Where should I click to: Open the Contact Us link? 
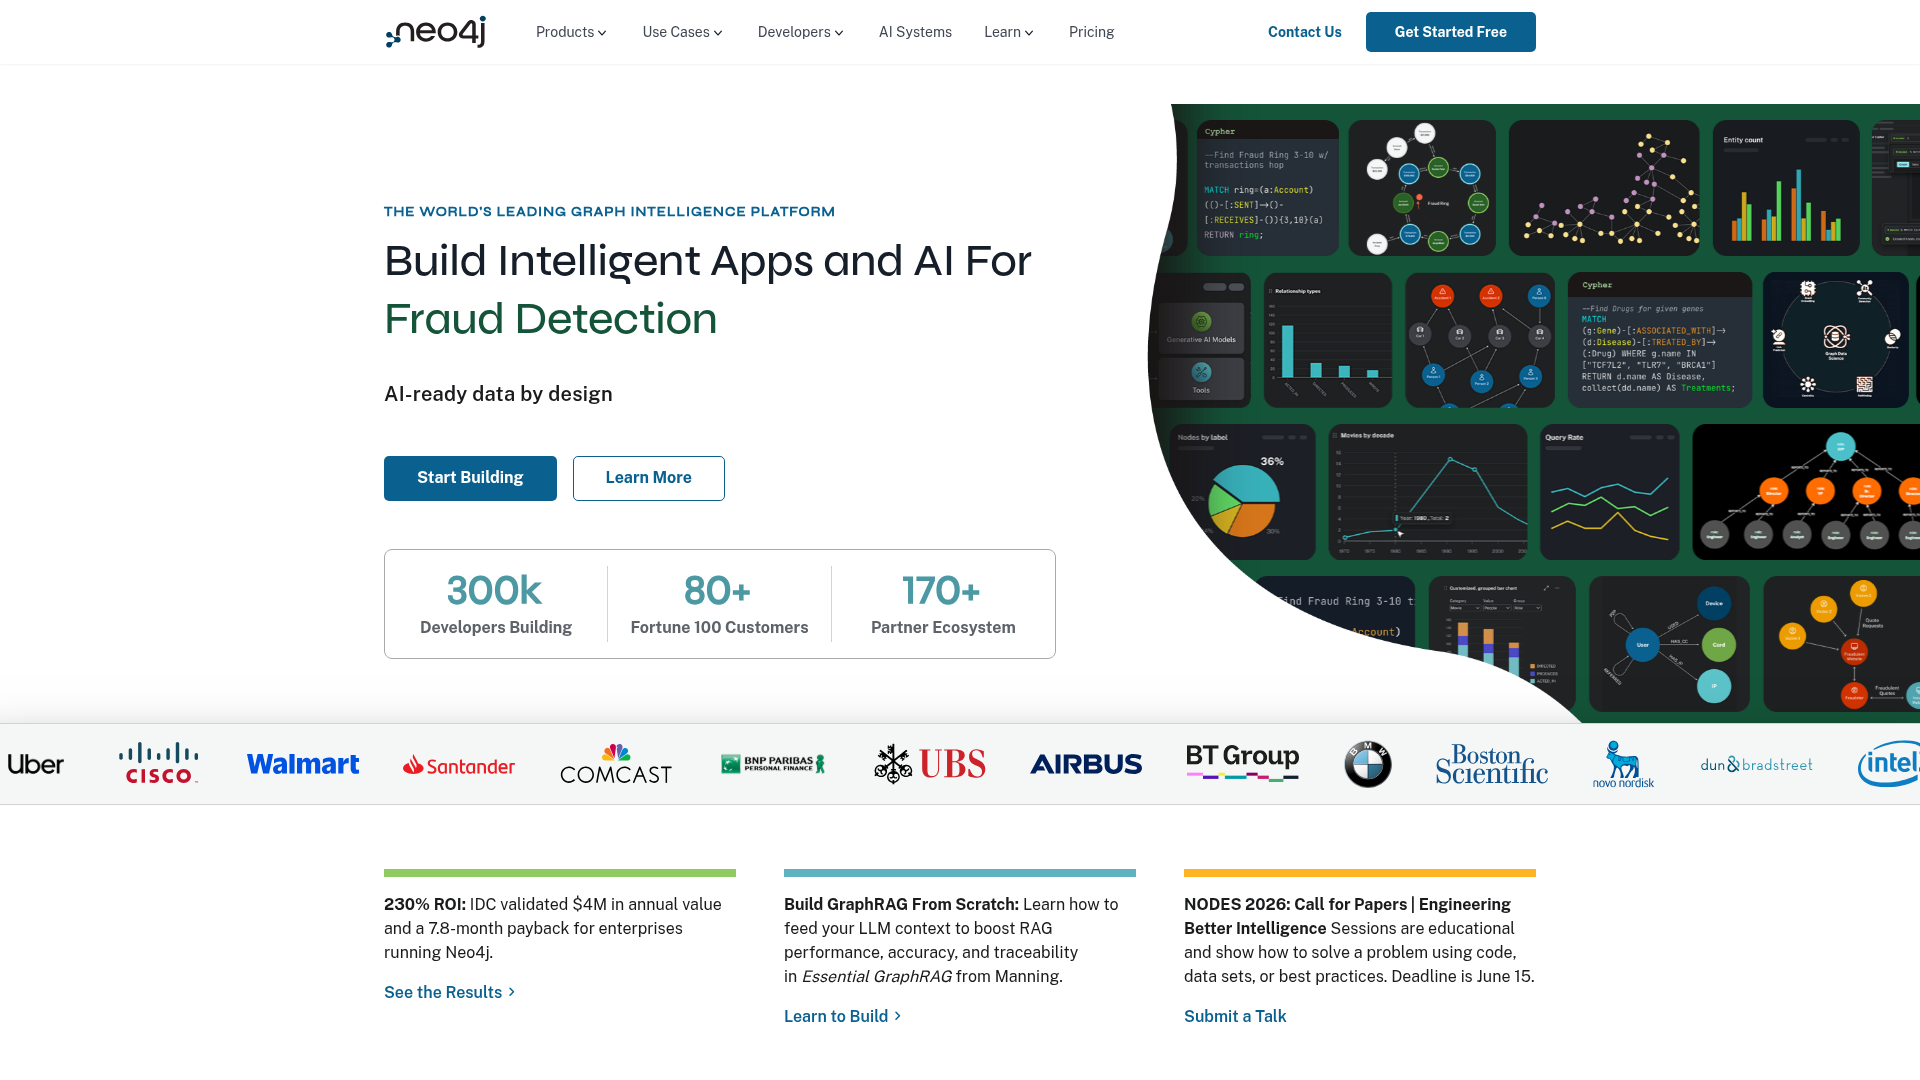(1304, 32)
